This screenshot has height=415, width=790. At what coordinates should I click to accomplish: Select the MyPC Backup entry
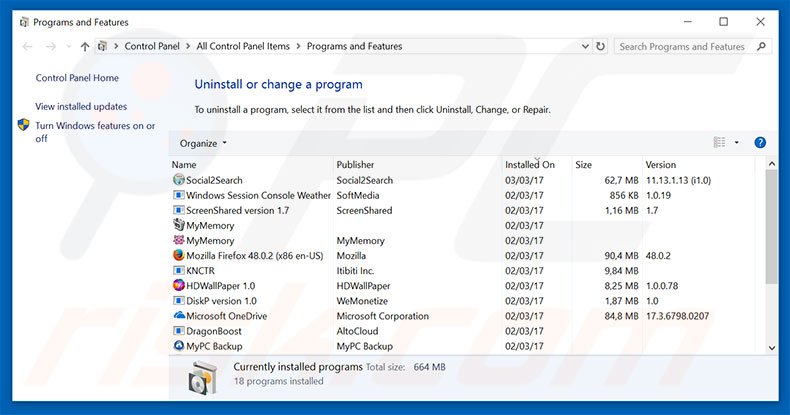(463, 346)
